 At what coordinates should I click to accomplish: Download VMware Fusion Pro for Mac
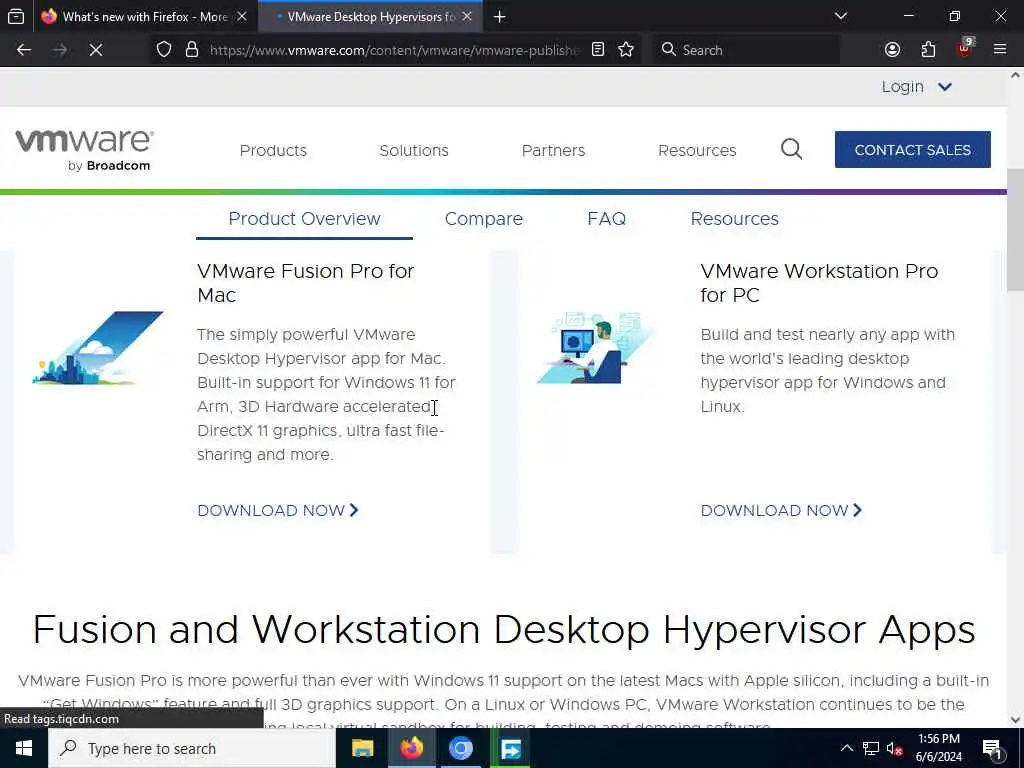pos(278,510)
